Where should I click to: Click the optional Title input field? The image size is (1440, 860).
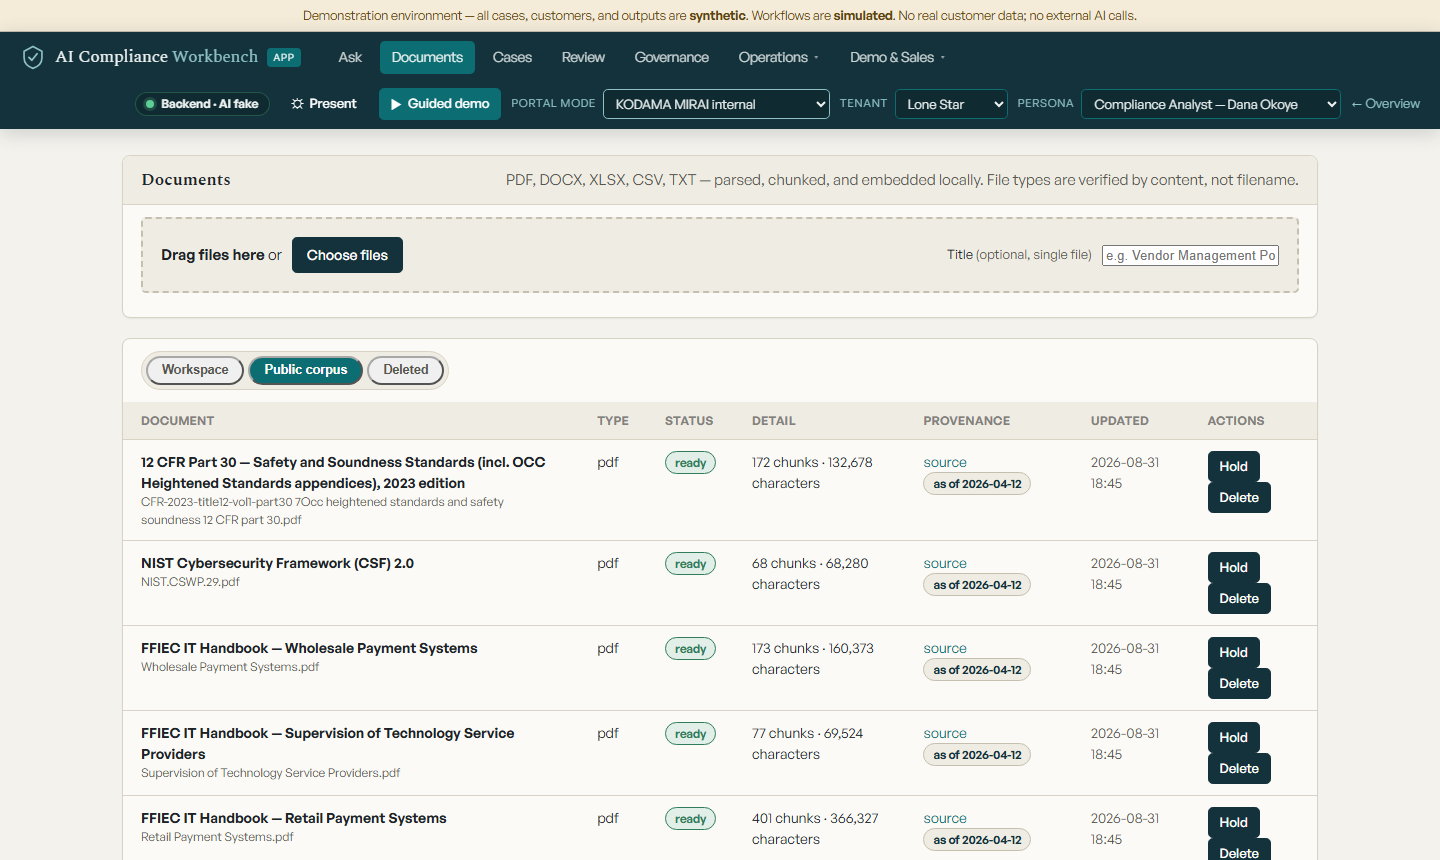[1190, 256]
